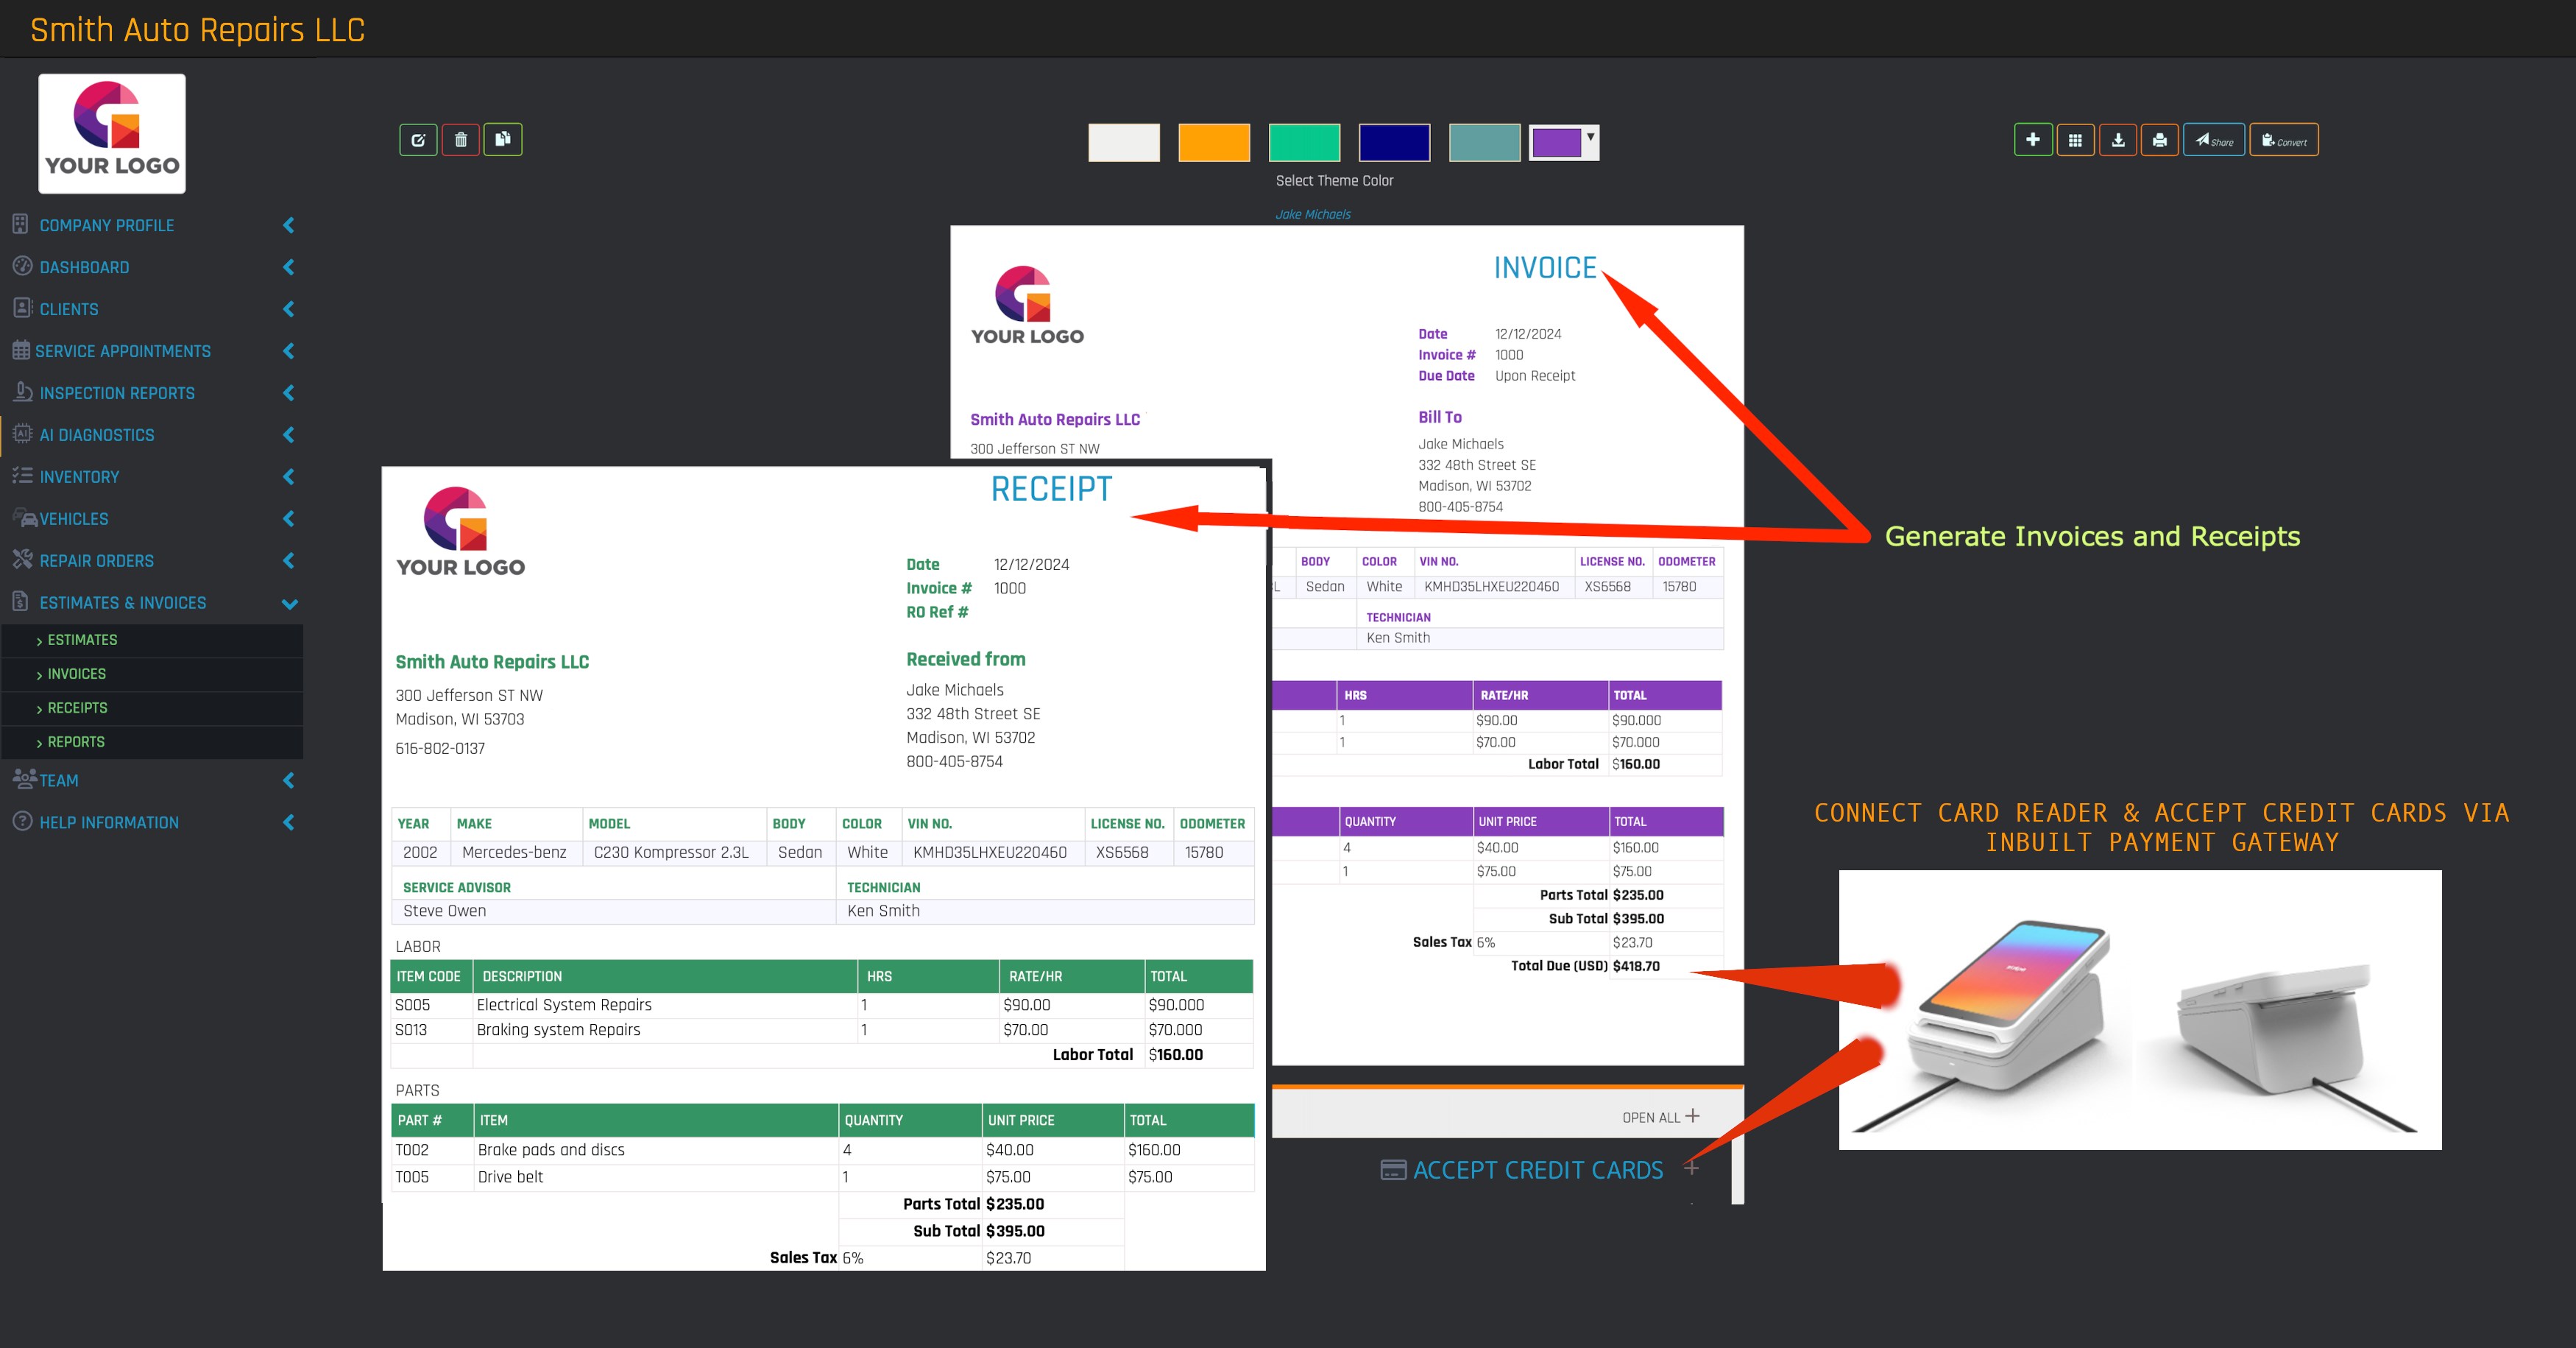2576x1348 pixels.
Task: Click the plus add new icon button
Action: click(2033, 140)
